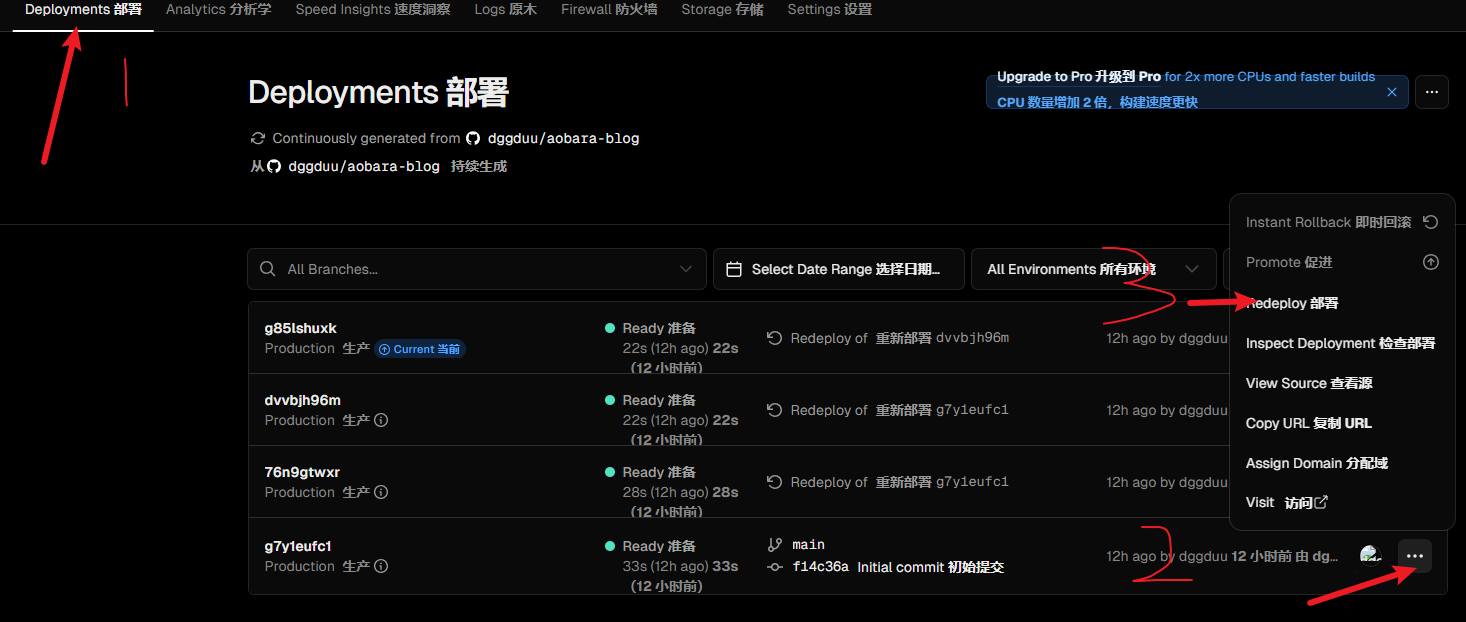Select Redeploy from the context menu

tap(1292, 303)
